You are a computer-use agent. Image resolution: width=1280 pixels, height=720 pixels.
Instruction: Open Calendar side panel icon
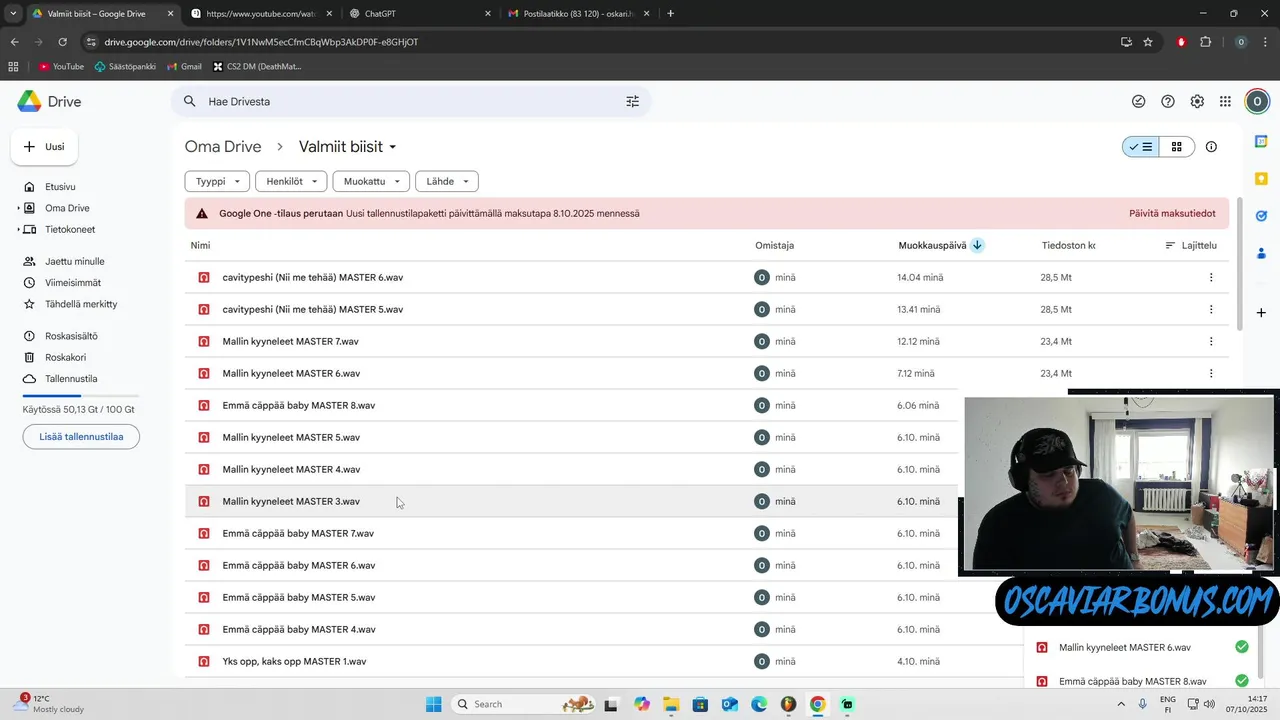(1261, 142)
